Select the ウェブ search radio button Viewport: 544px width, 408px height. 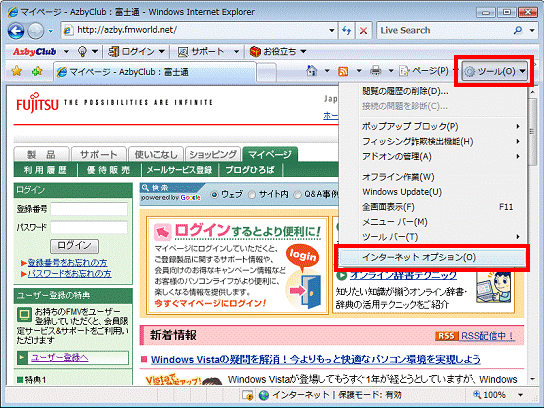[214, 195]
